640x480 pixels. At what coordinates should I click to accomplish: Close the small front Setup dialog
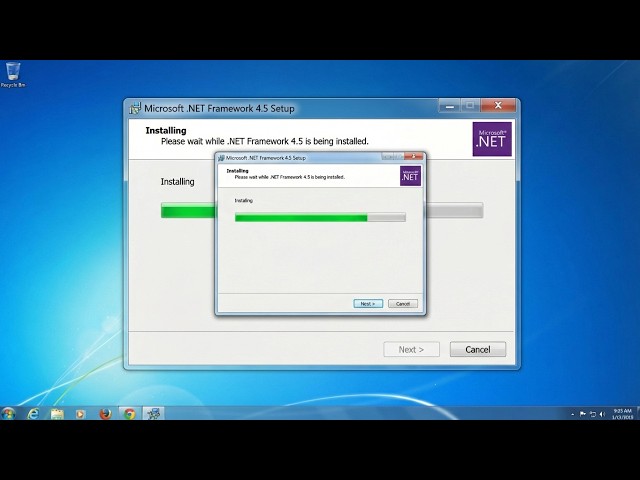(413, 156)
